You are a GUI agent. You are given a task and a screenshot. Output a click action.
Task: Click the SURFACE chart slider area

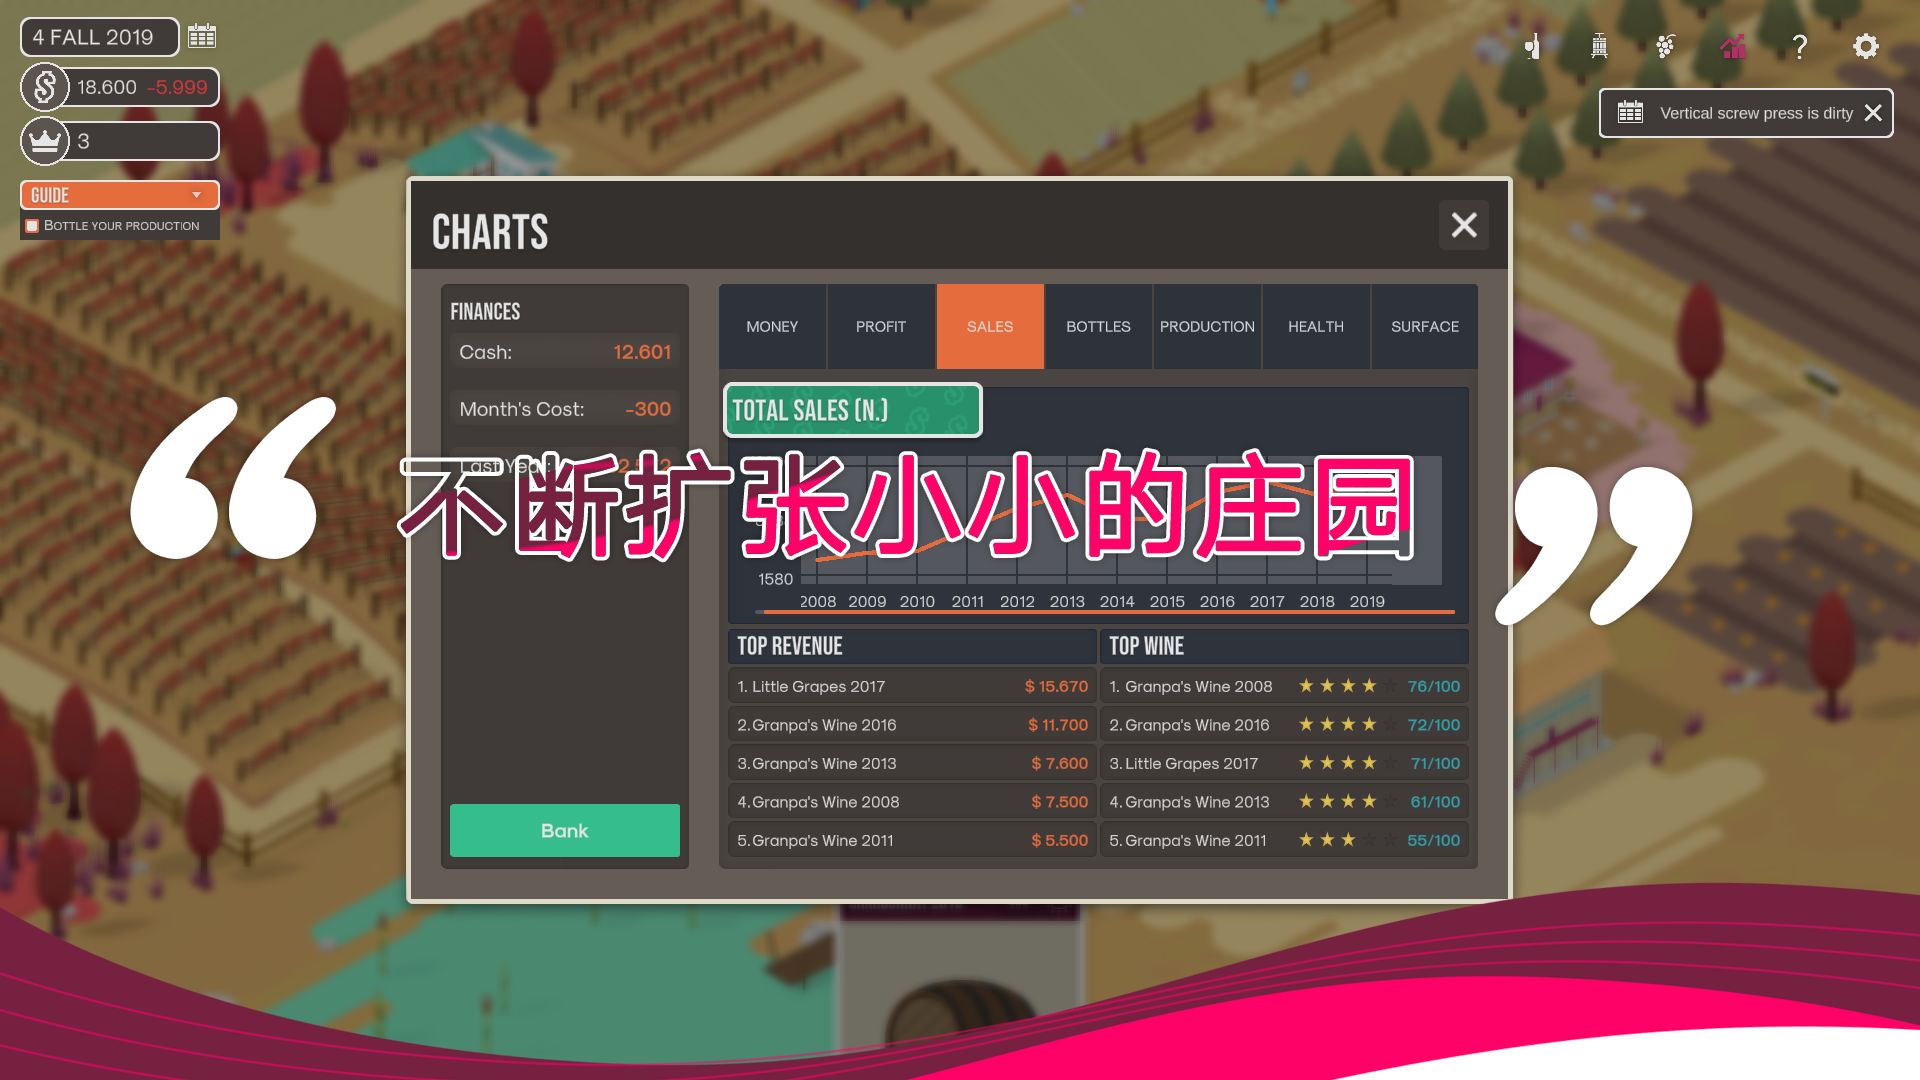point(1423,326)
